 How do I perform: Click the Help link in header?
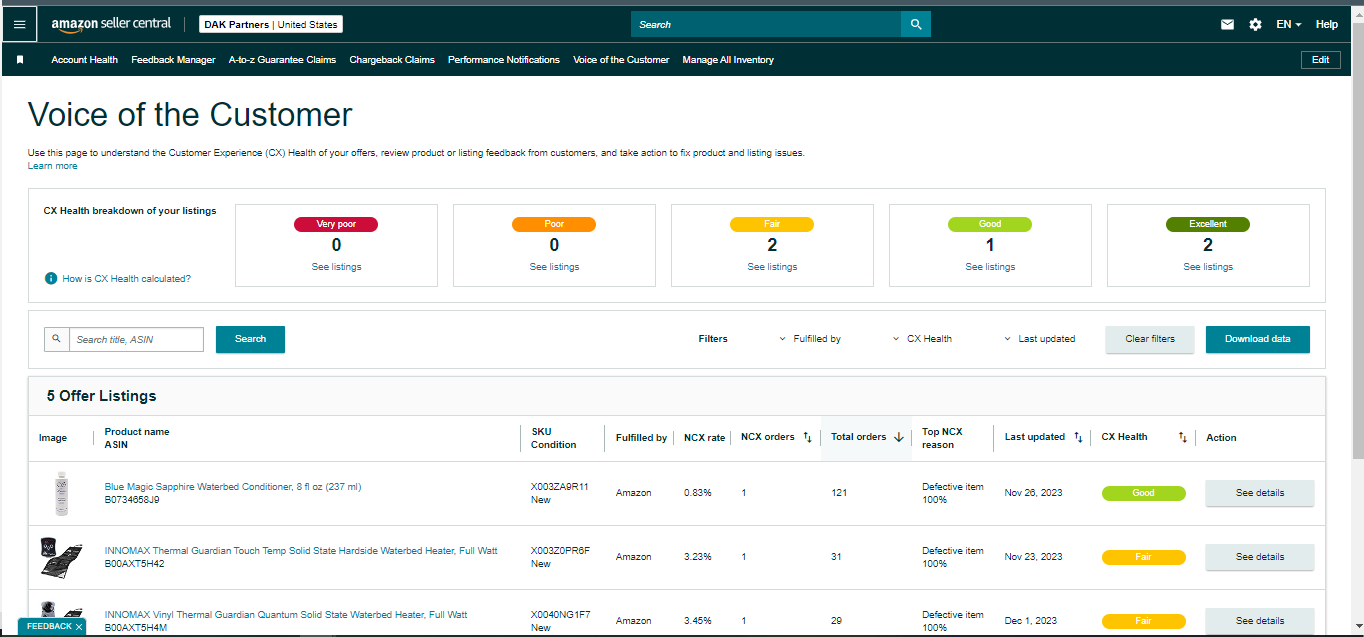click(1327, 24)
